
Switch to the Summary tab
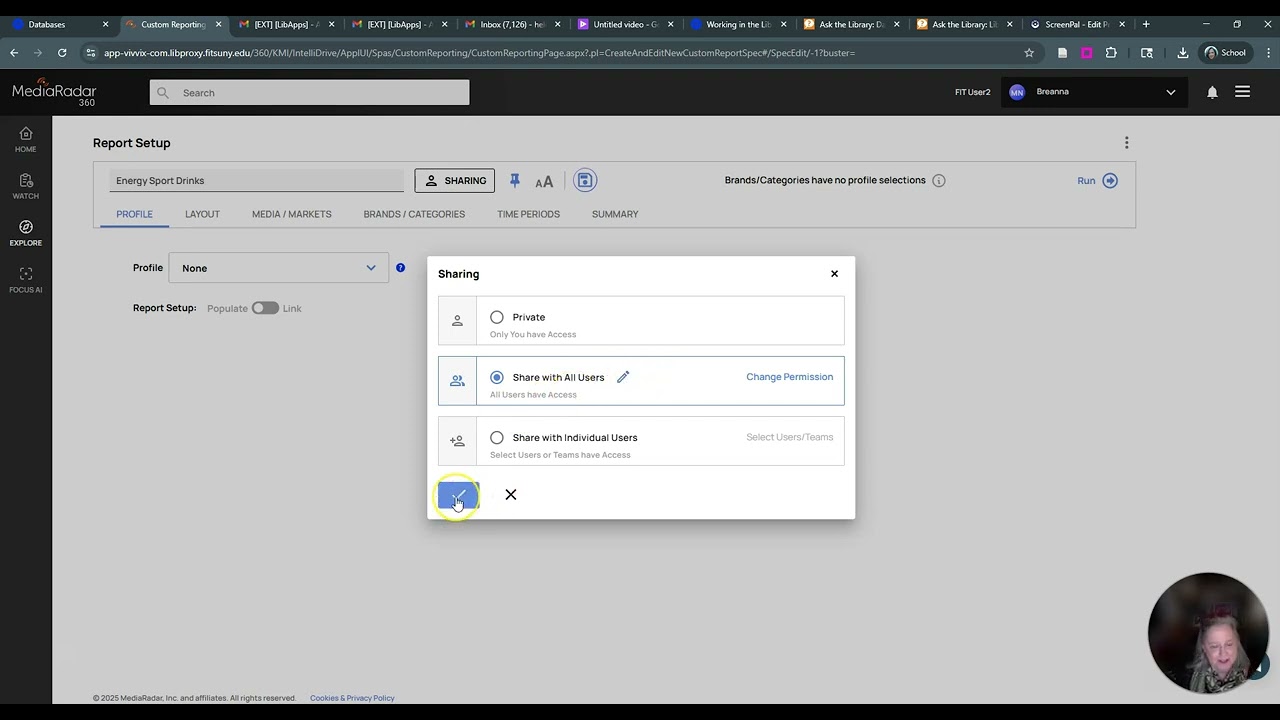coord(615,214)
